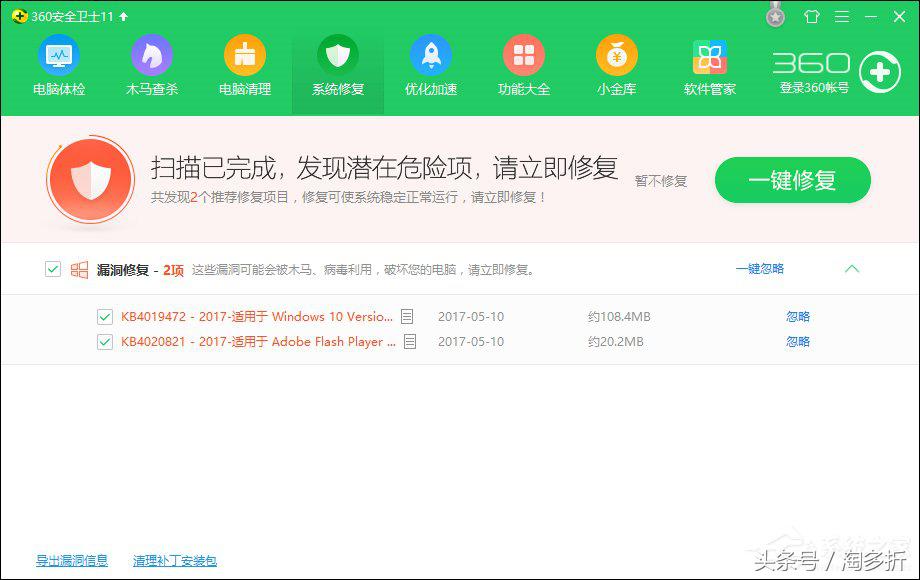The height and width of the screenshot is (580, 920).
Task: Switch to 优化加速 speedup
Action: coord(430,67)
